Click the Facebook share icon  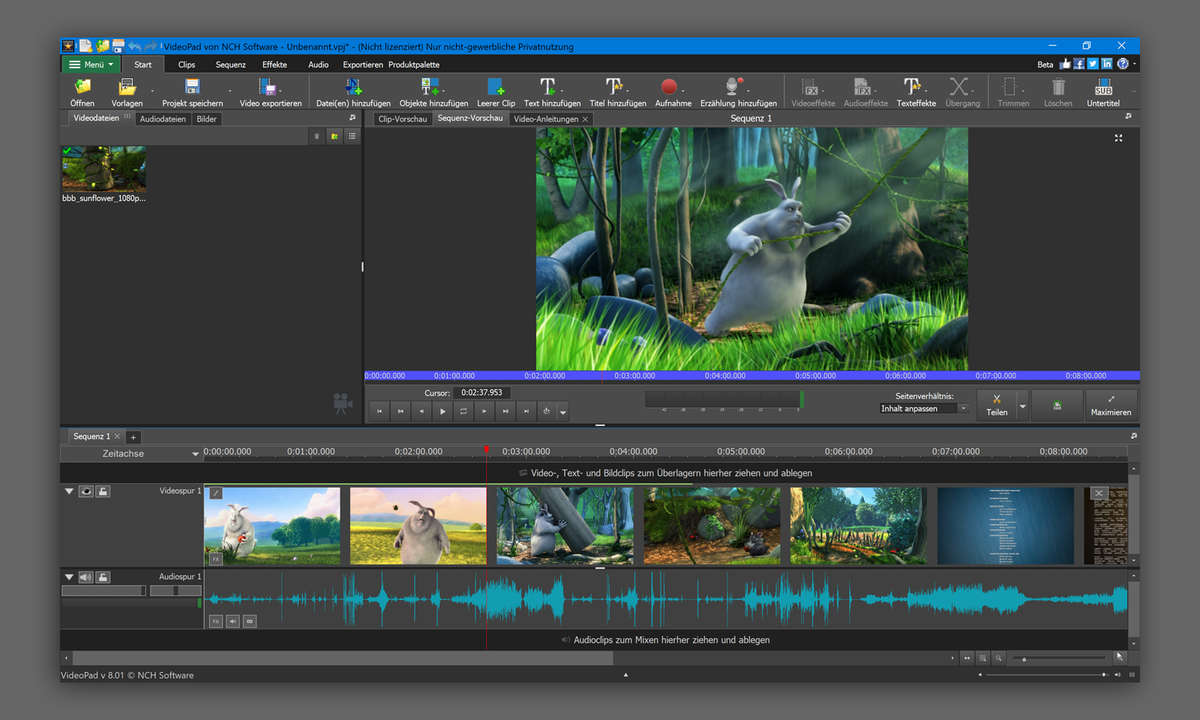tap(1079, 64)
